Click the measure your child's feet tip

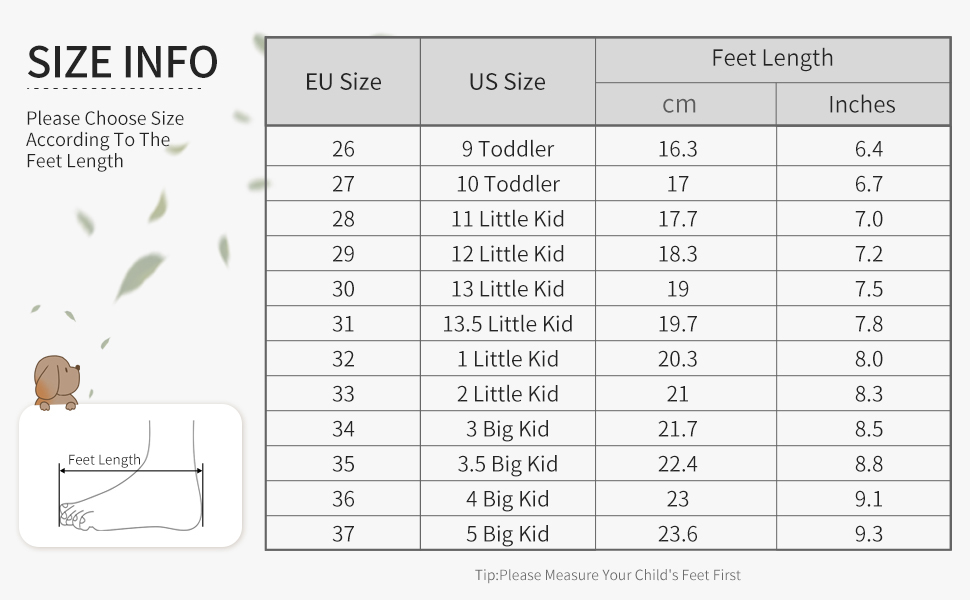click(x=607, y=575)
